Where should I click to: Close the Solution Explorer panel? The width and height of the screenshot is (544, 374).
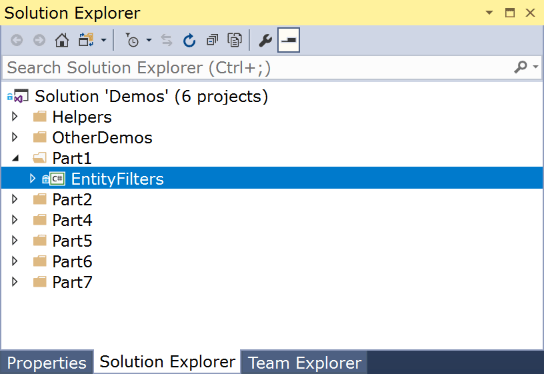click(530, 13)
